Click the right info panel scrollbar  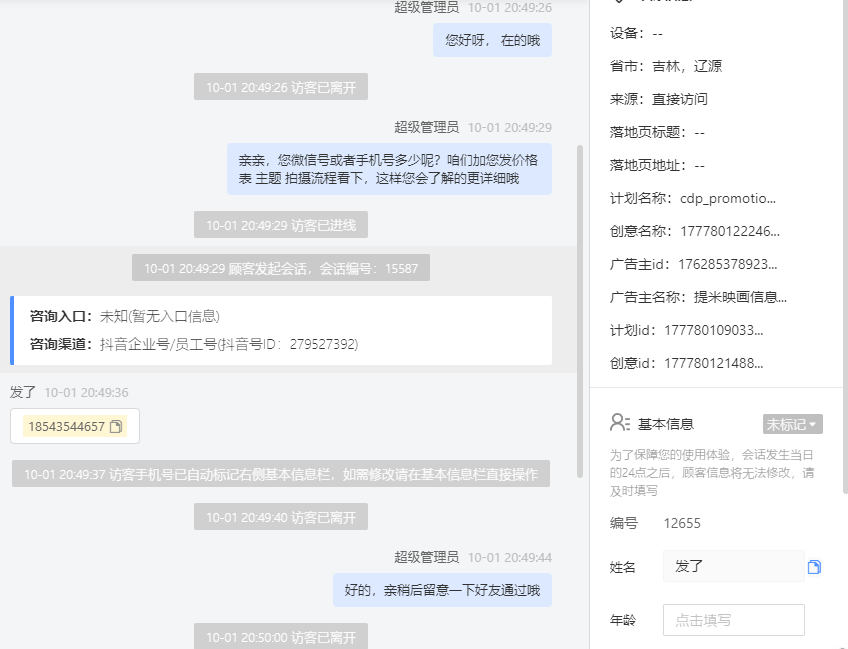[845, 246]
